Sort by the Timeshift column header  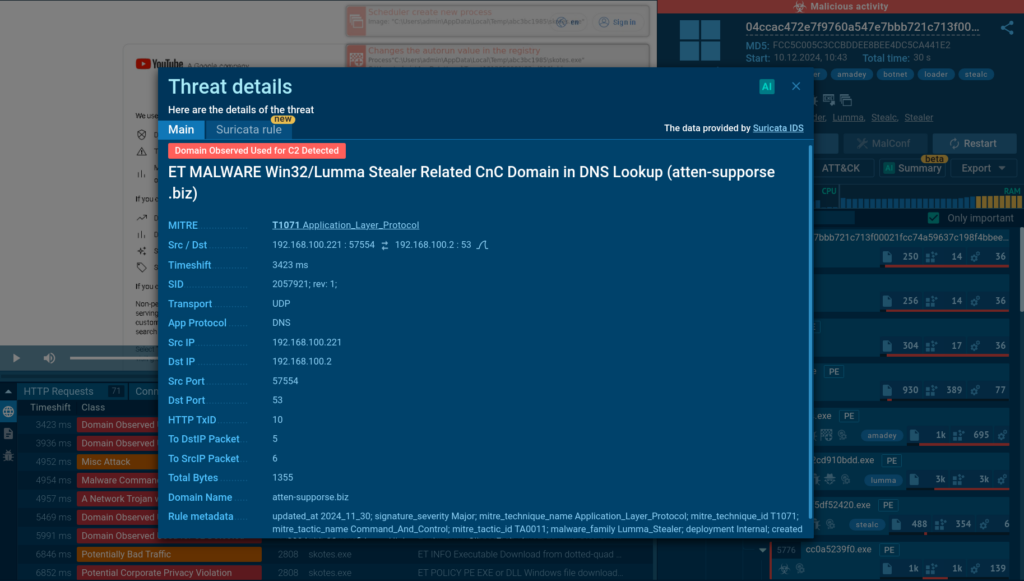click(x=50, y=407)
